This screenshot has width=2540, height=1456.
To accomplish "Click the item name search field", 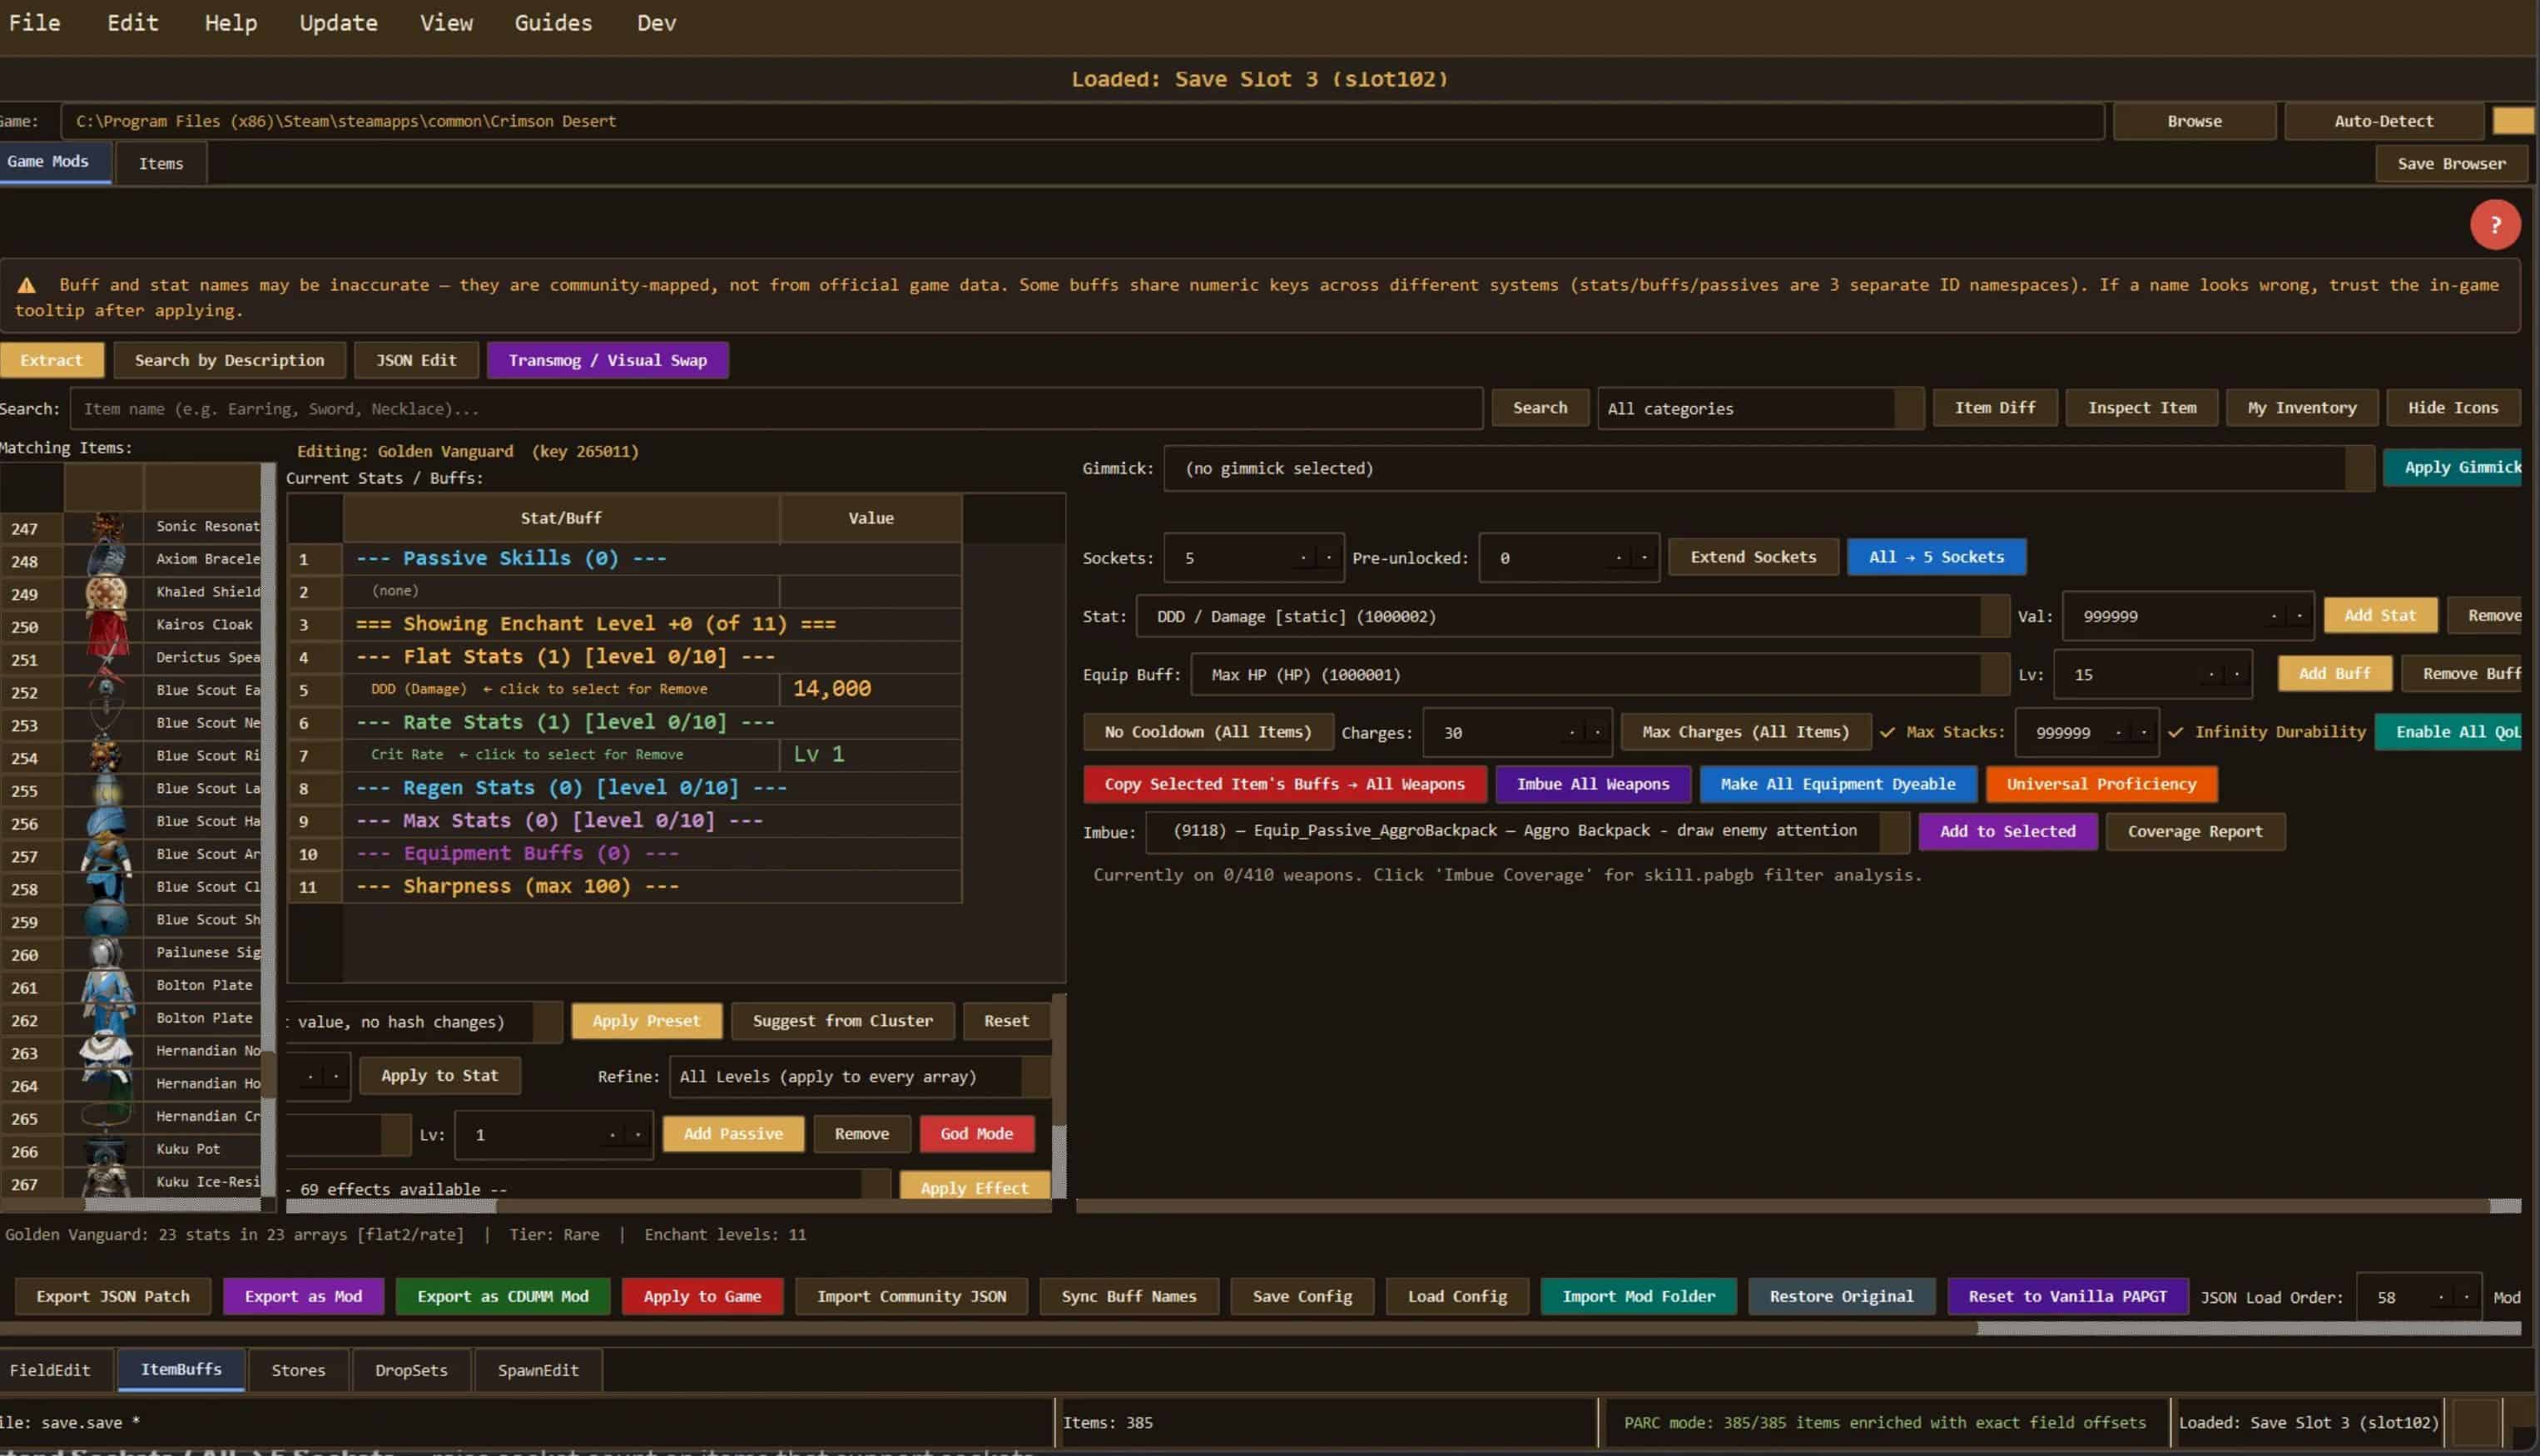I will 775,409.
